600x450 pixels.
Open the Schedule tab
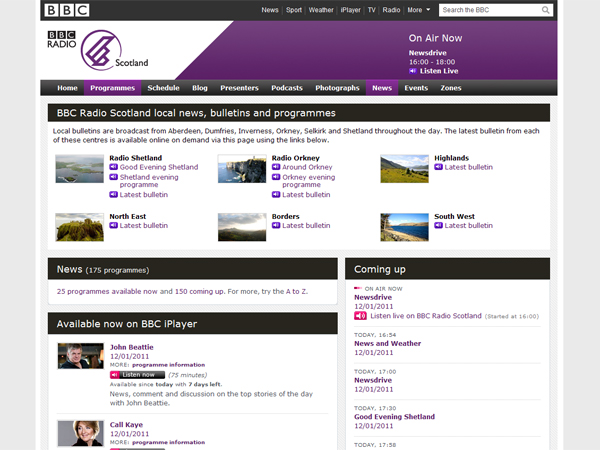pyautogui.click(x=163, y=88)
